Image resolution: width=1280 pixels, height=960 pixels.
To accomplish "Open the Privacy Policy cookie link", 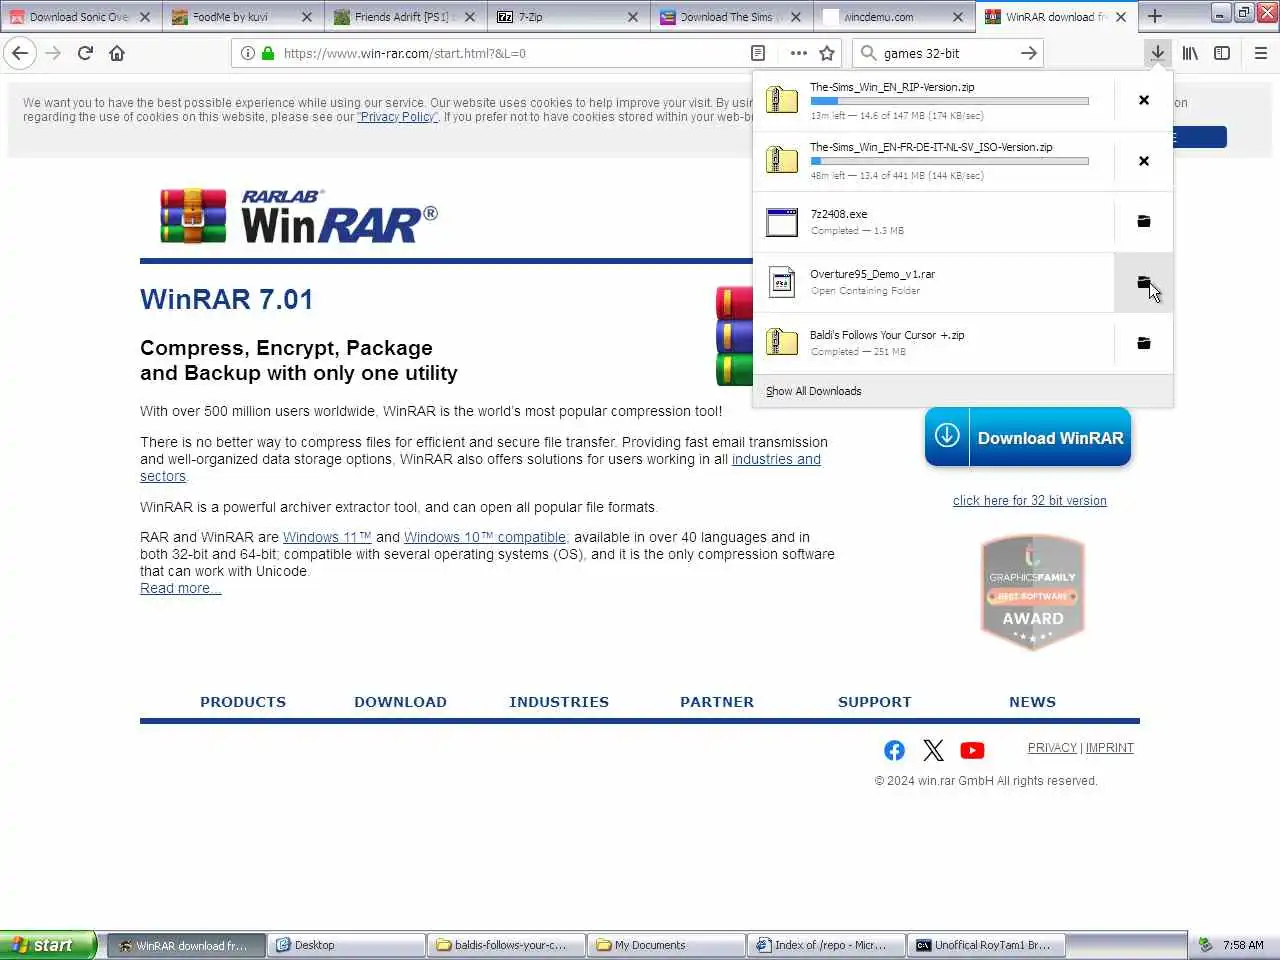I will point(397,117).
